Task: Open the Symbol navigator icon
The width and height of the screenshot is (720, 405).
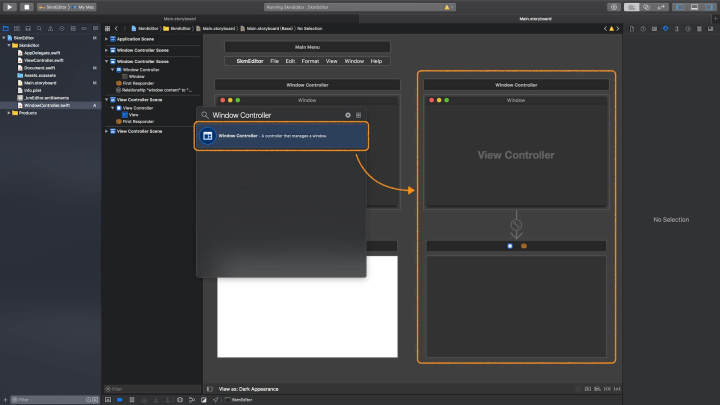Action: [x=28, y=28]
